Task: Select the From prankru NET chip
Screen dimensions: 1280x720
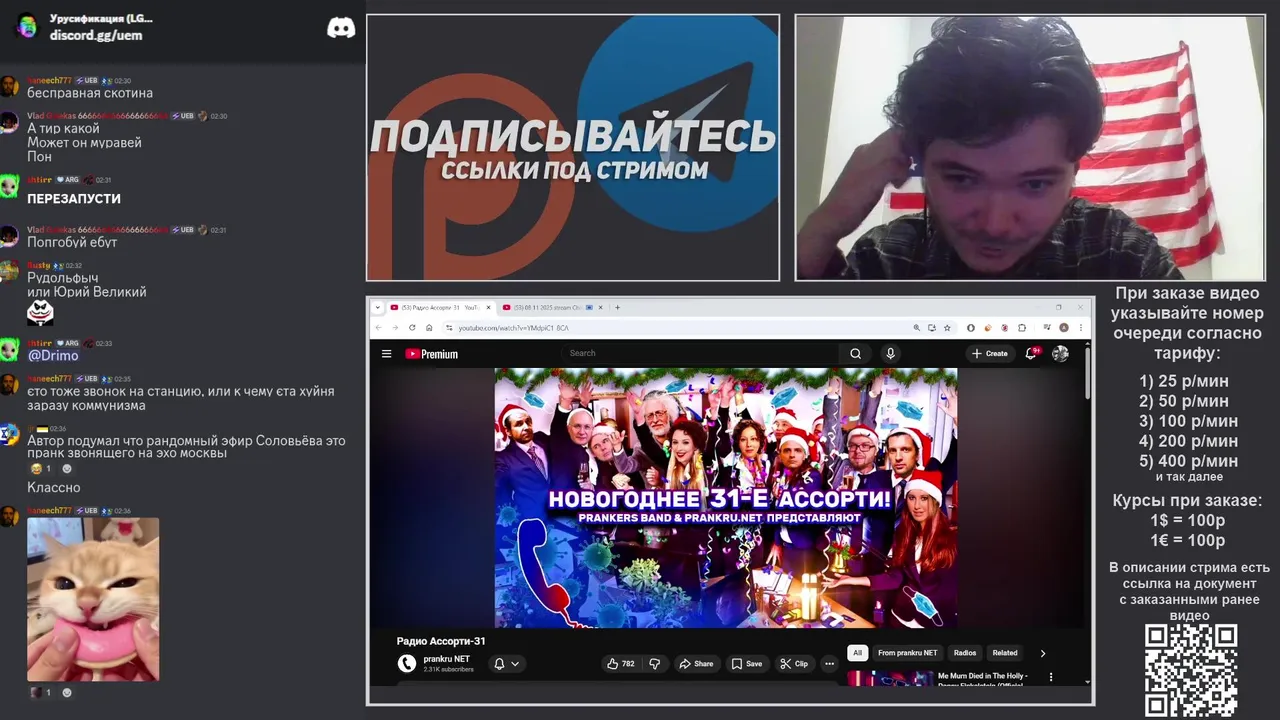Action: pyautogui.click(x=908, y=653)
